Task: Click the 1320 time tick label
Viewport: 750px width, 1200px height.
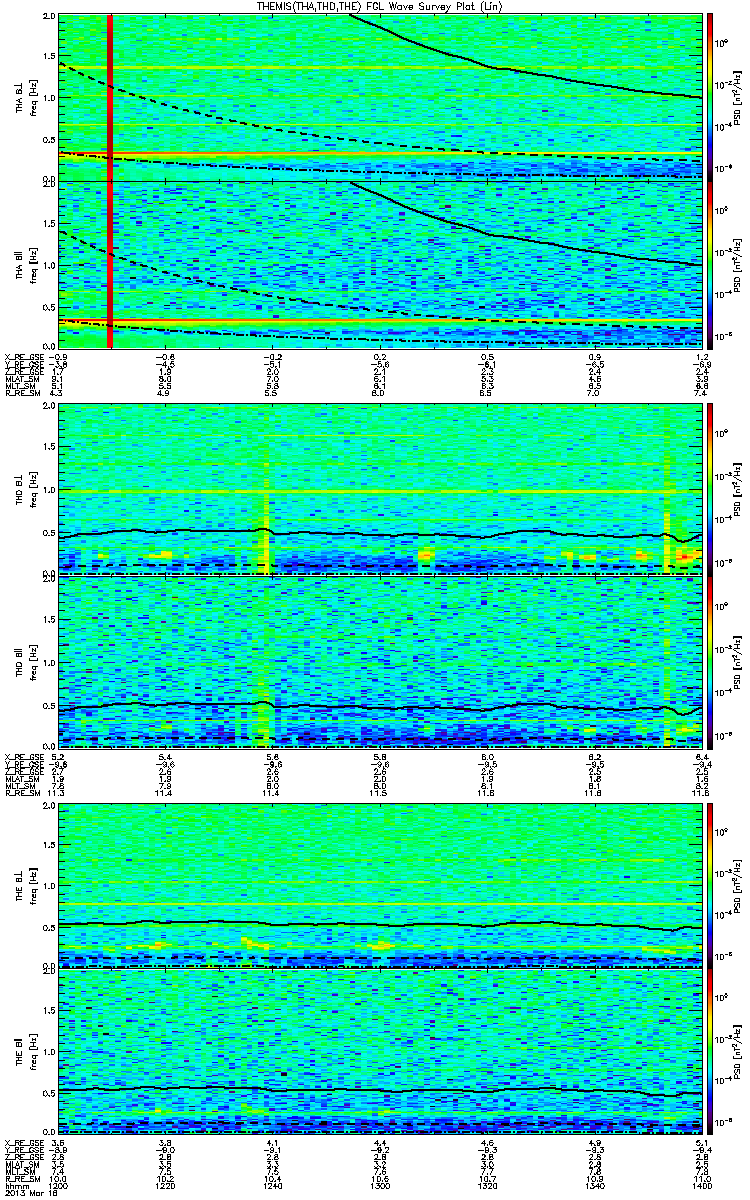Action: click(x=488, y=1185)
